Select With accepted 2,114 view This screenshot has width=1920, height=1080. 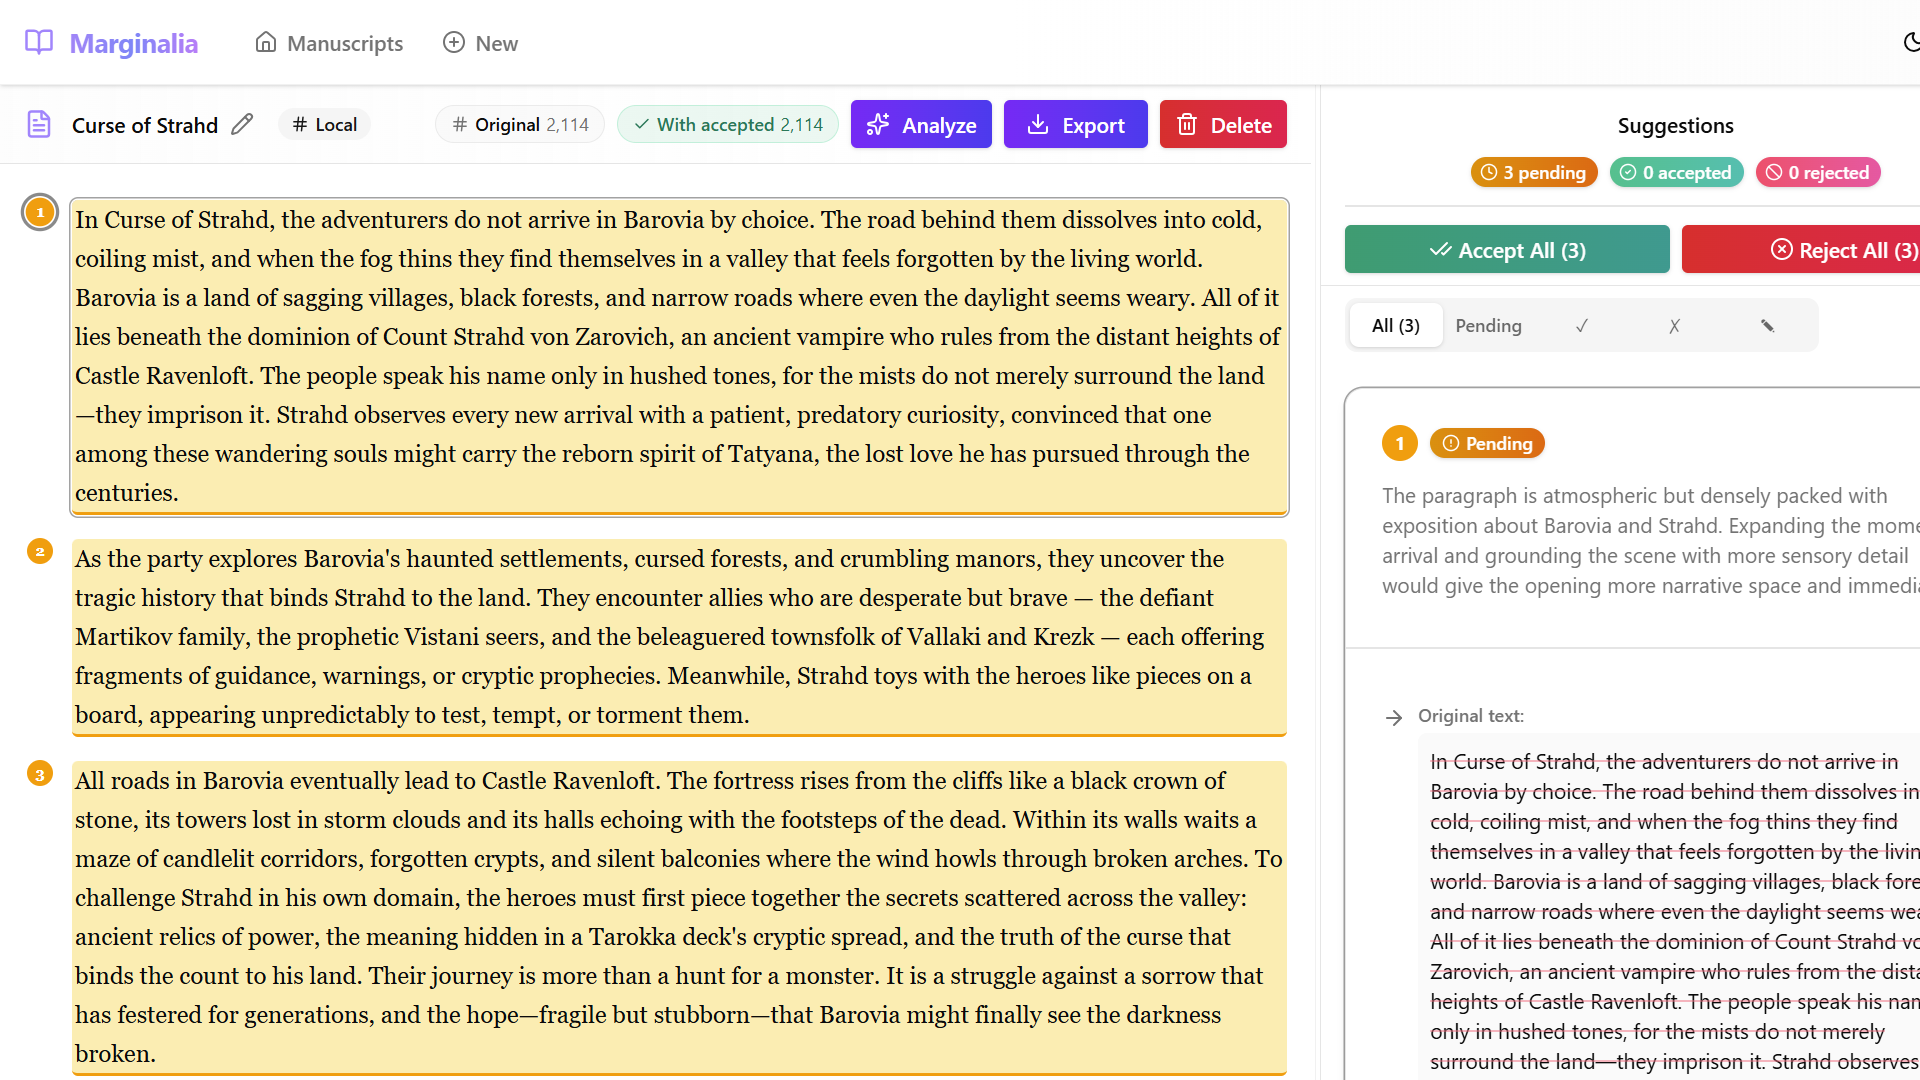[728, 124]
